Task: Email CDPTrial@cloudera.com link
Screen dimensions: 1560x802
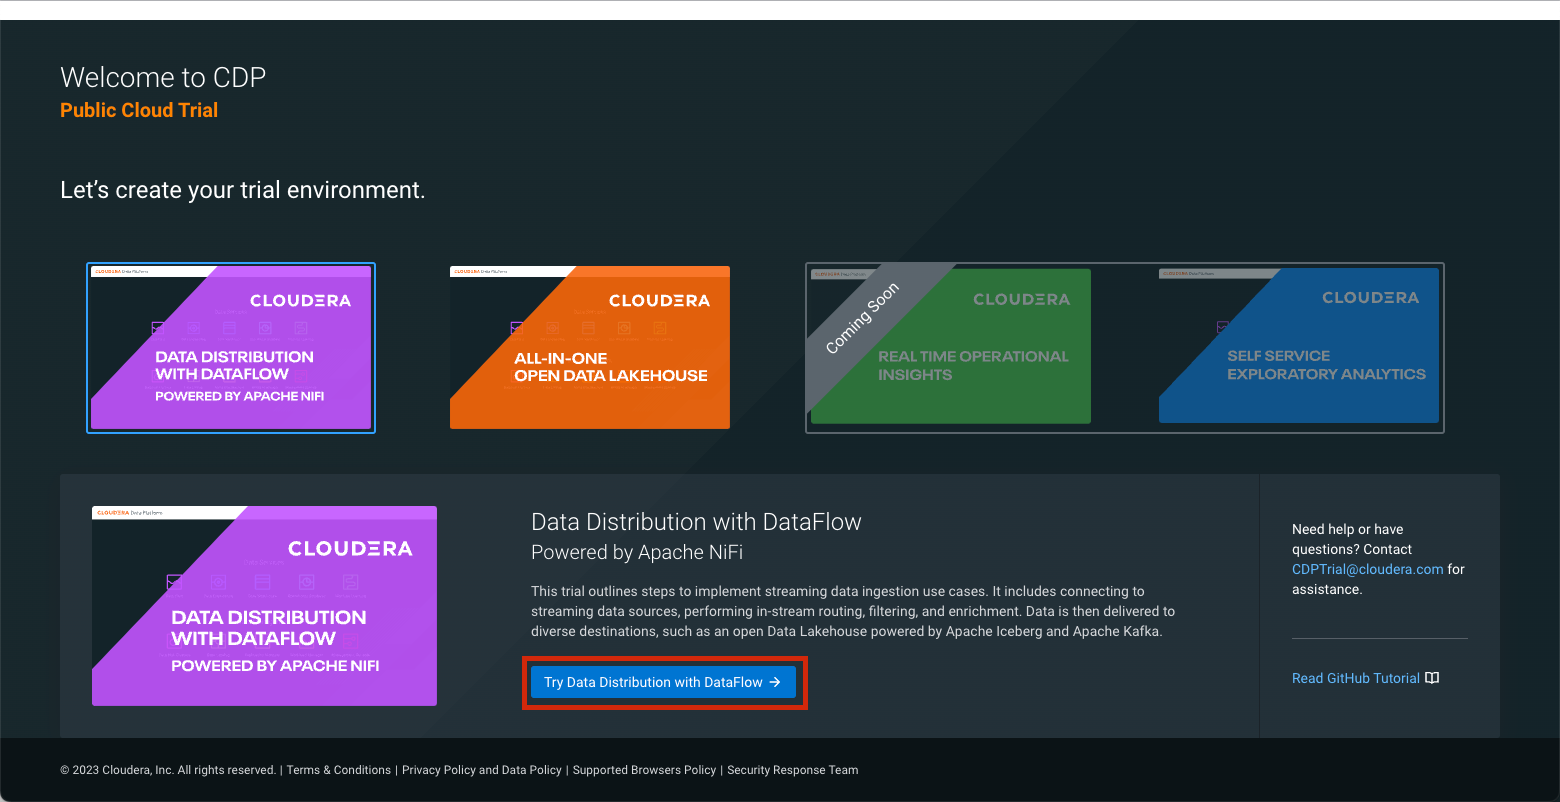Action: click(x=1367, y=569)
